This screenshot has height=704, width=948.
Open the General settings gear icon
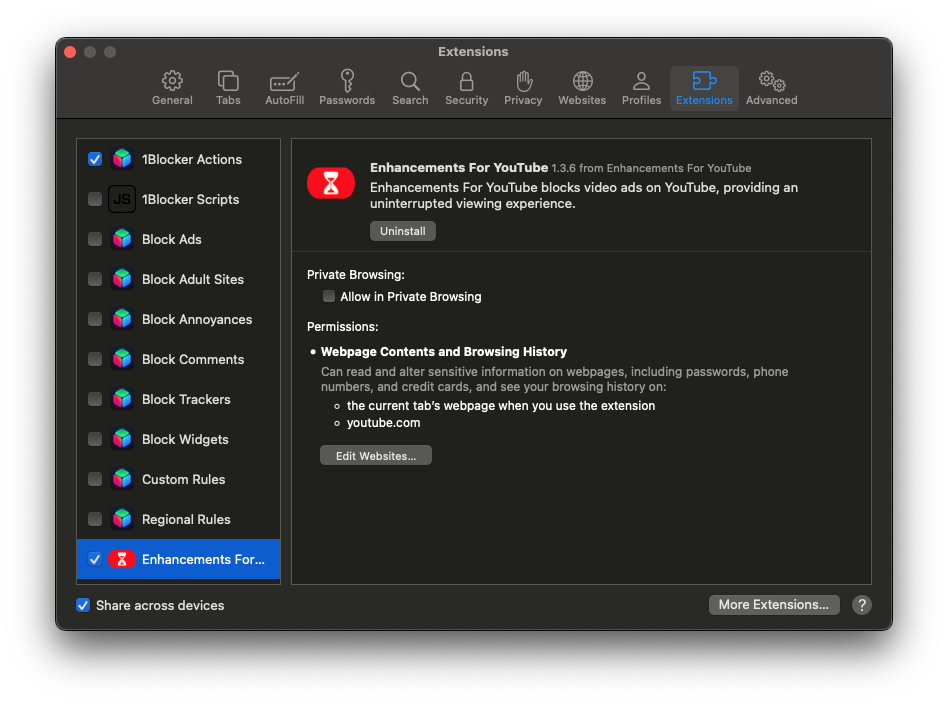point(172,80)
